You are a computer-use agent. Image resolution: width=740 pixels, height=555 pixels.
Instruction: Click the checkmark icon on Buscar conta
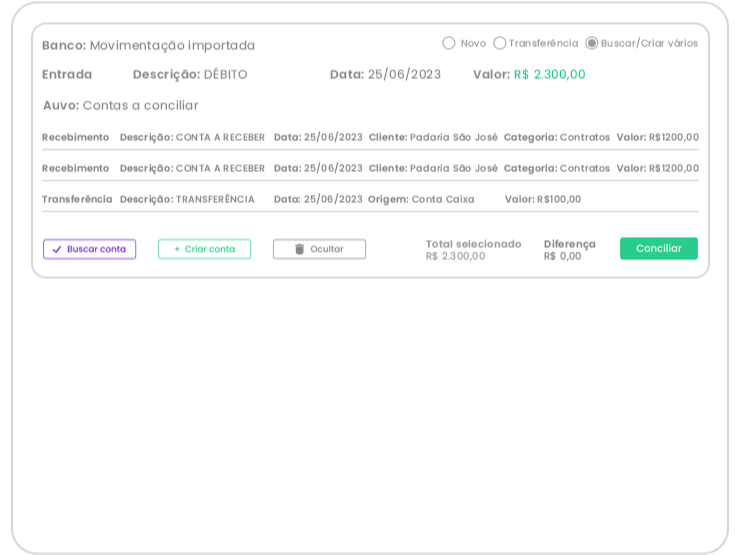pos(57,249)
